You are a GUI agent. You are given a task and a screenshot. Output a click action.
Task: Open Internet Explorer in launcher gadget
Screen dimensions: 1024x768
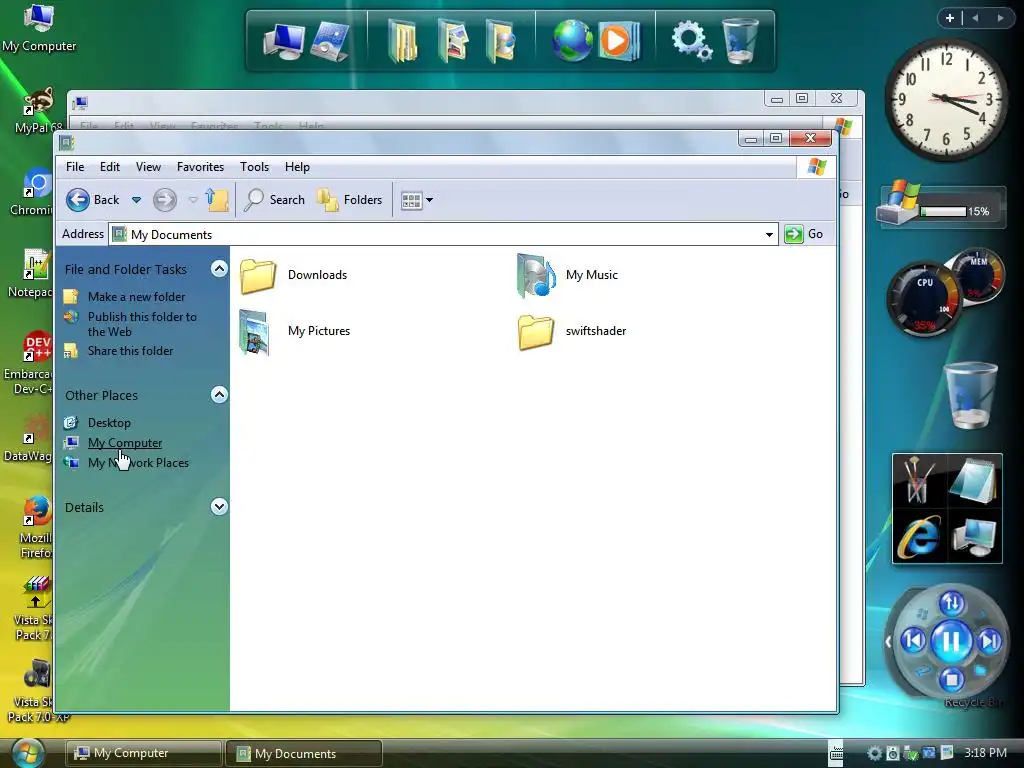(x=919, y=537)
